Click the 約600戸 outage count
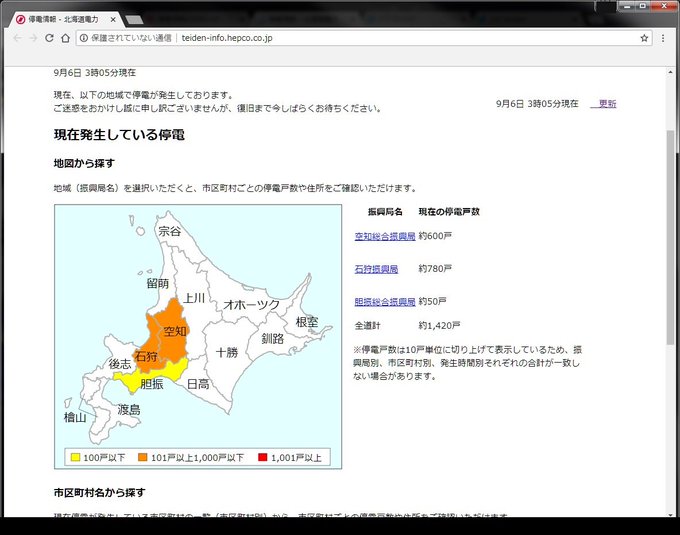Screen dimensions: 680x535 (435, 236)
